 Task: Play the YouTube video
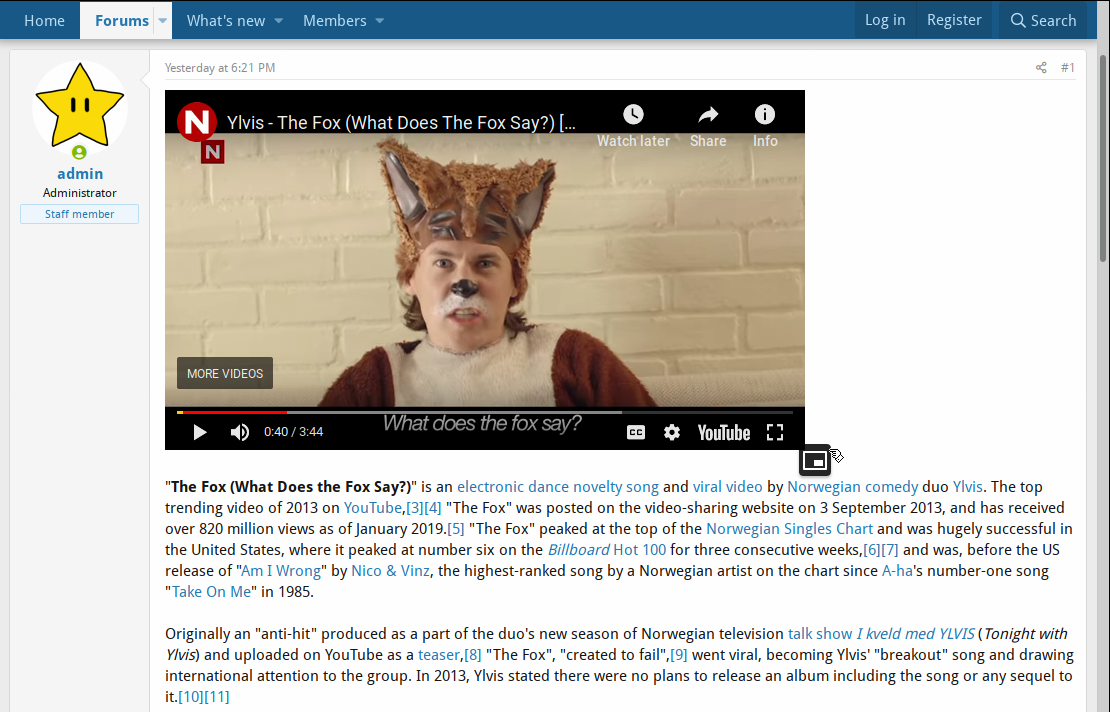(x=200, y=432)
